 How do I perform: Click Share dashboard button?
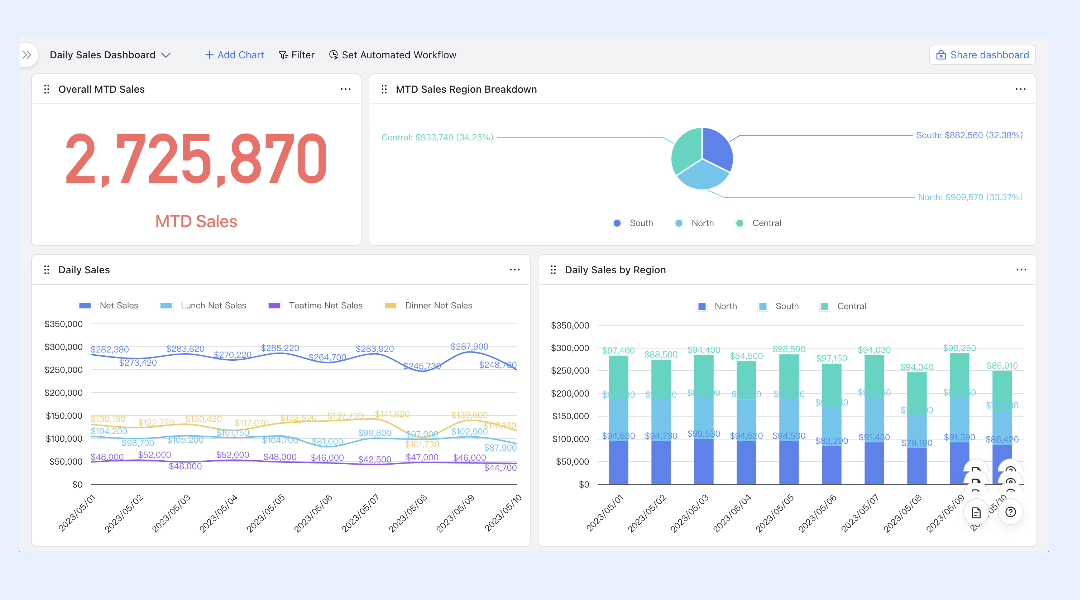coord(982,55)
